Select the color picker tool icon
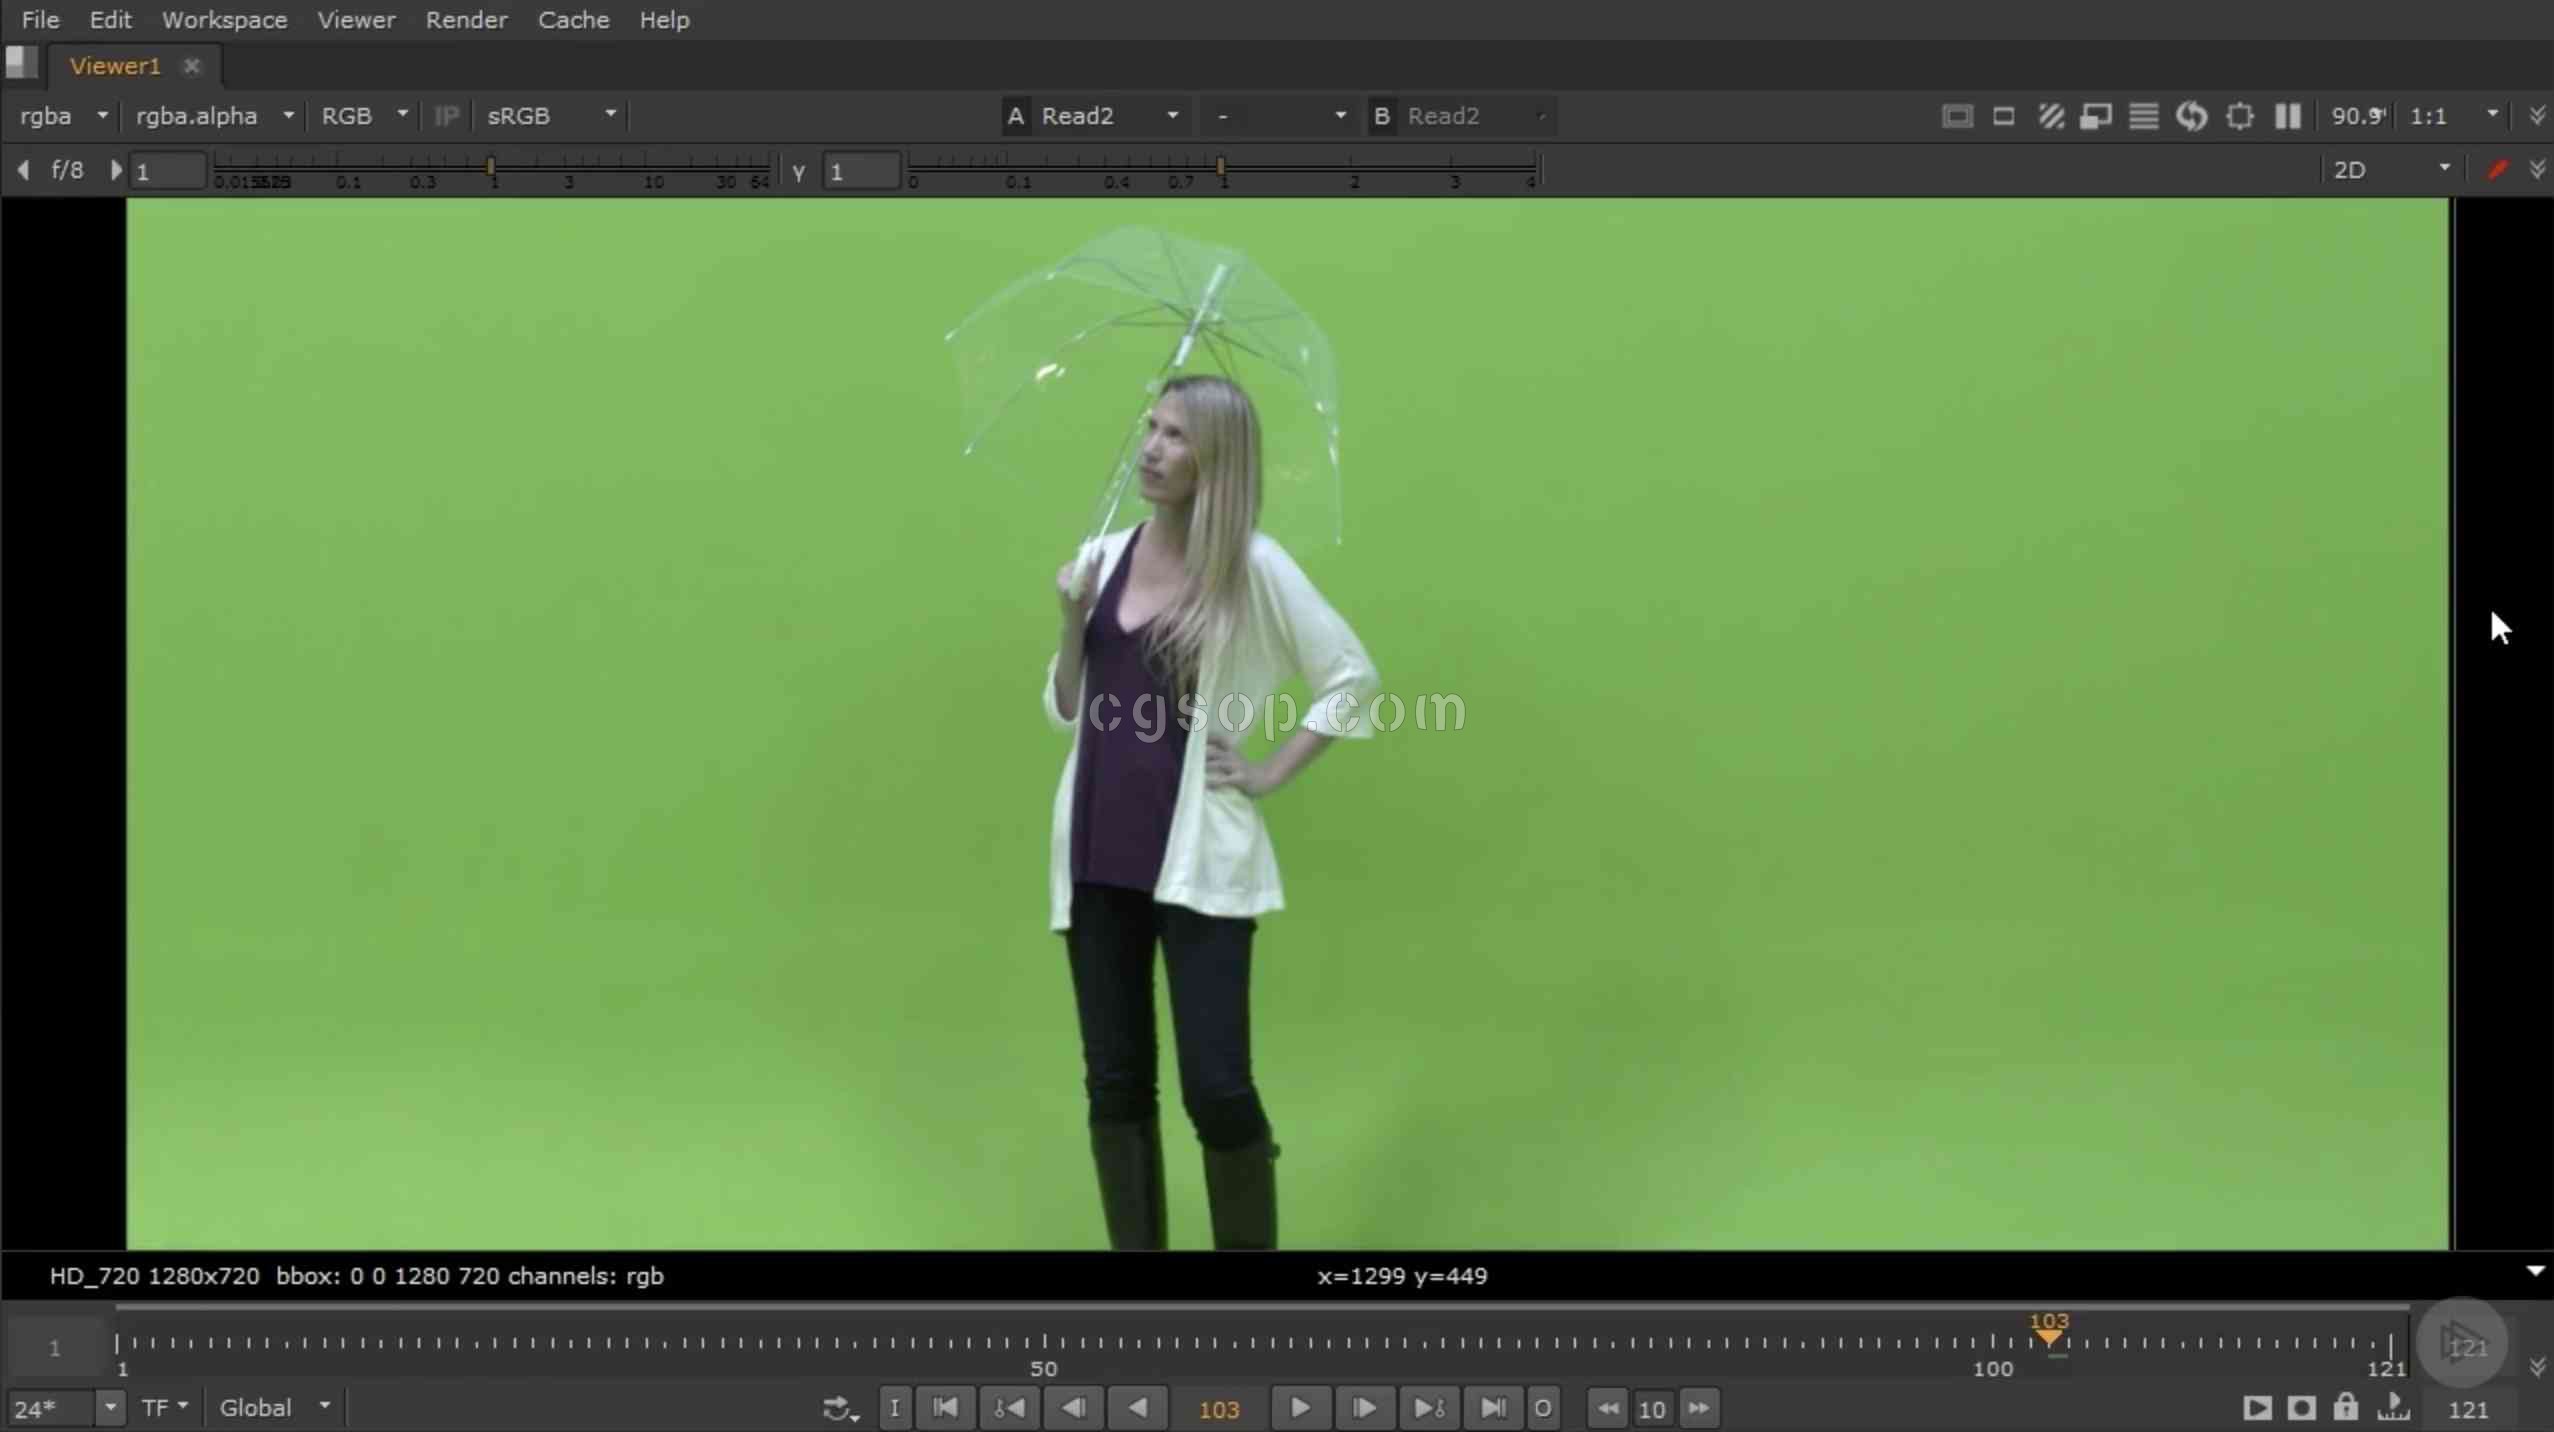 (x=2500, y=168)
